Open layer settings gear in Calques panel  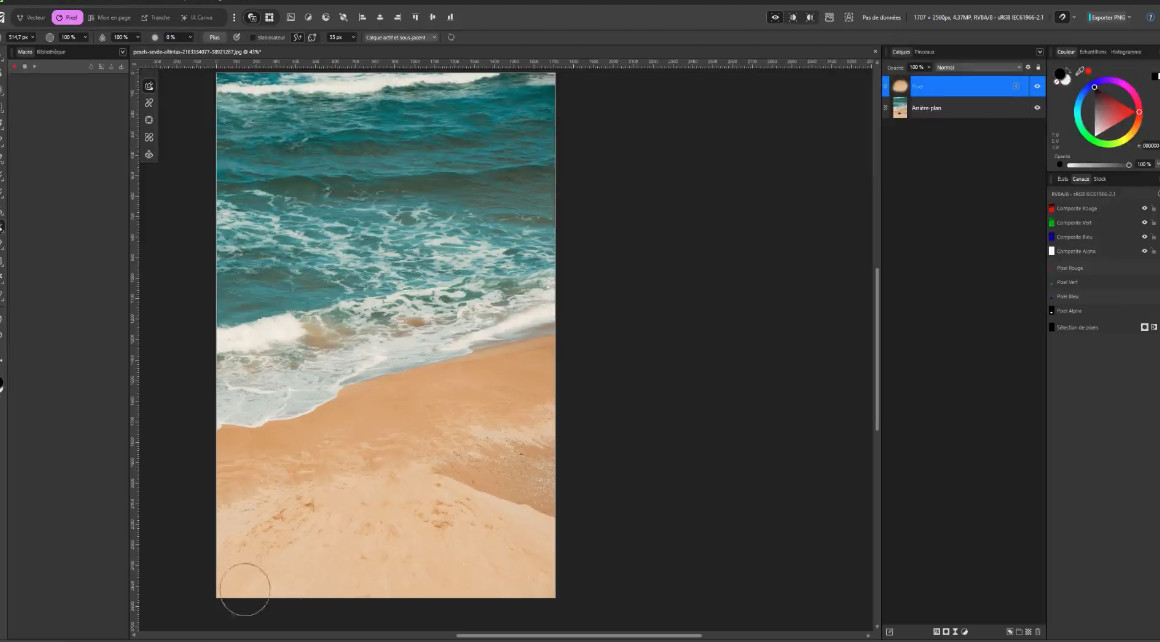[1028, 67]
